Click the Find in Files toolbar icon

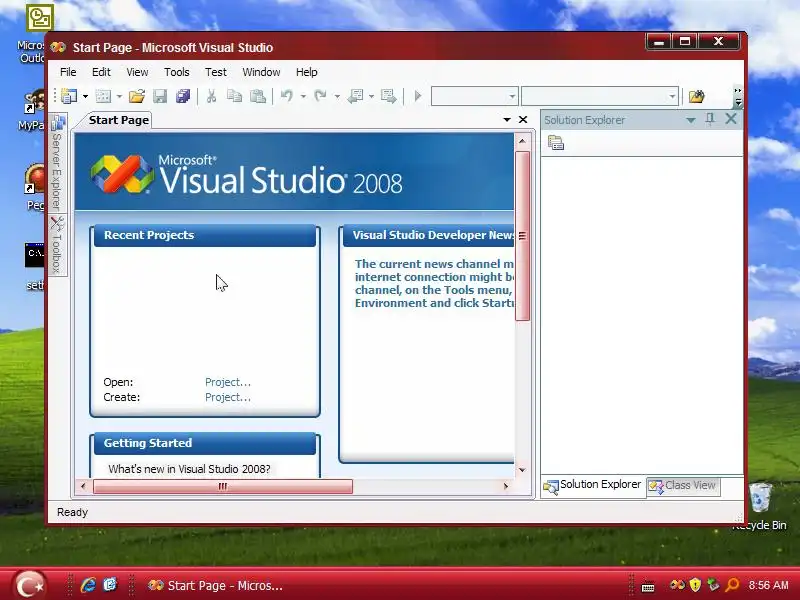point(696,96)
